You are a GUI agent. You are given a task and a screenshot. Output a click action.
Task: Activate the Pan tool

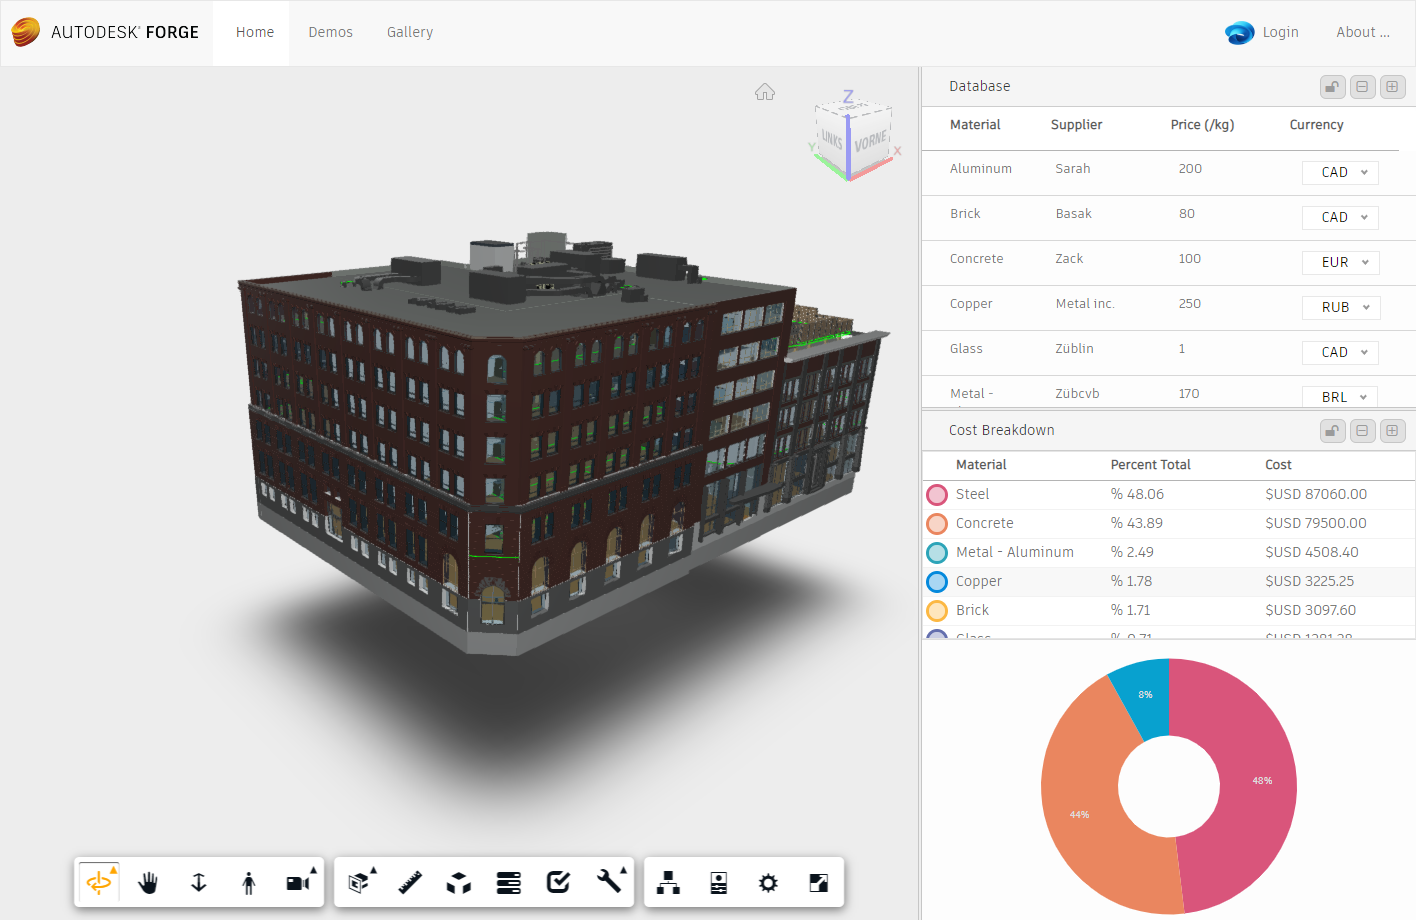coord(148,882)
